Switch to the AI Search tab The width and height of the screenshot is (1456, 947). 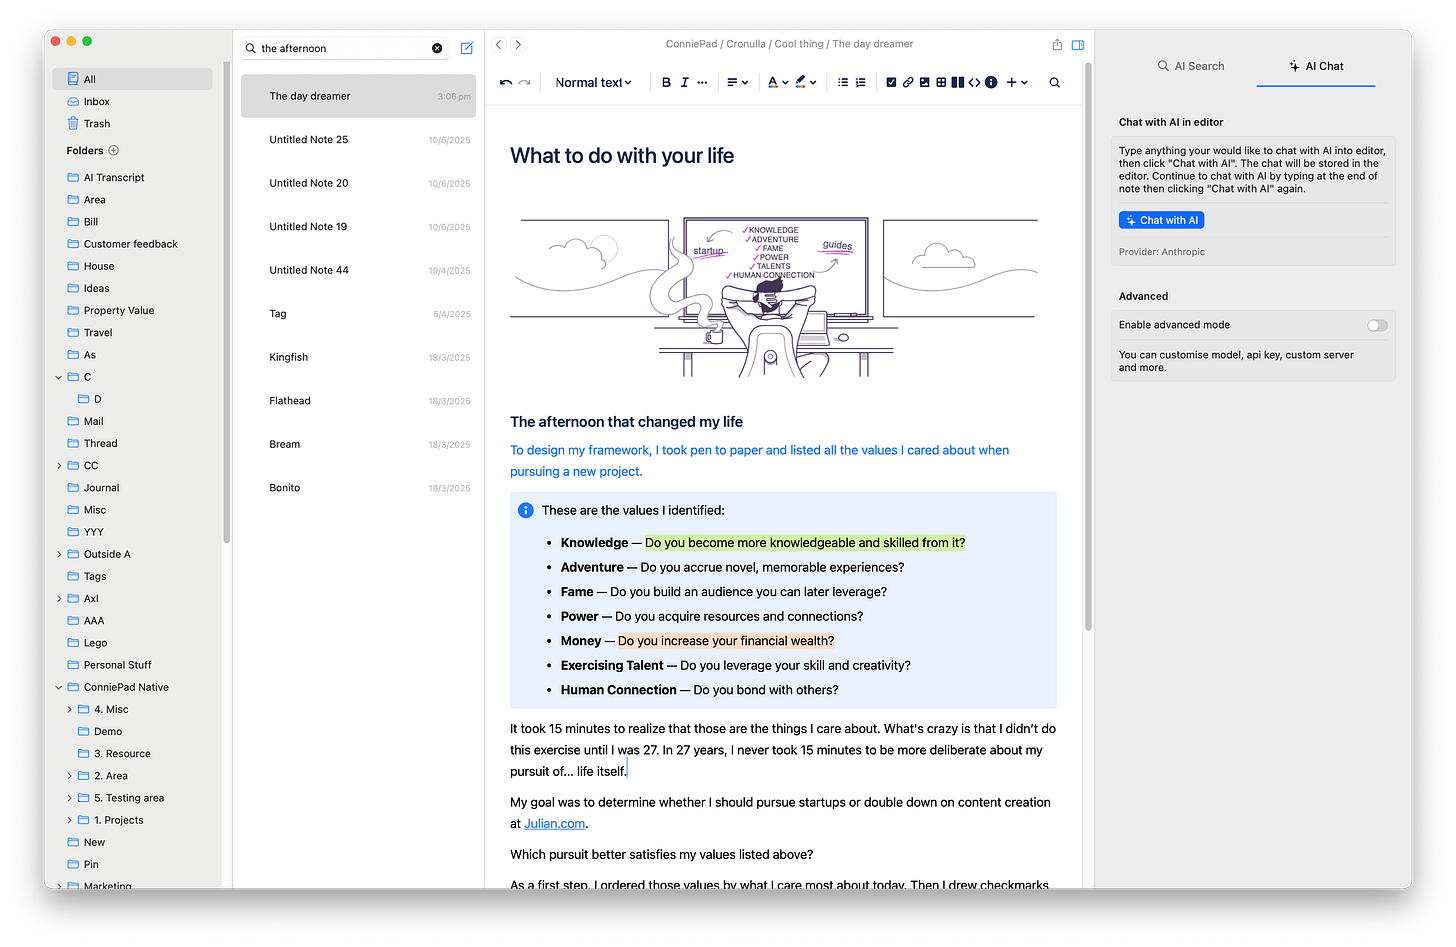point(1191,66)
